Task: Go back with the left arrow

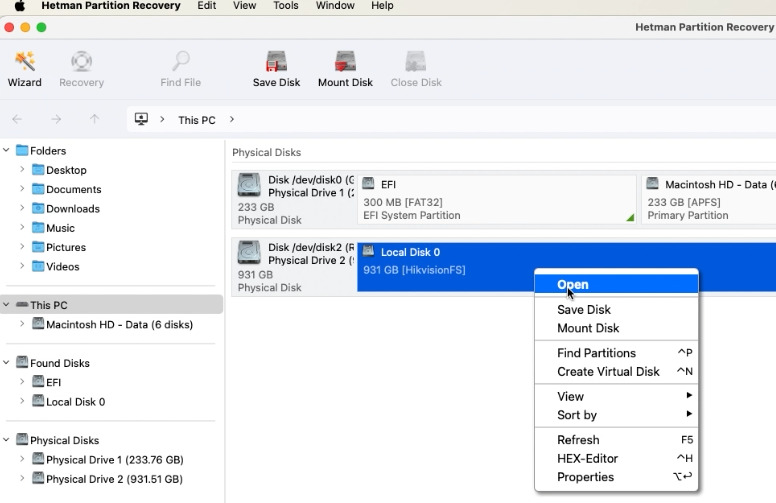Action: click(x=17, y=119)
